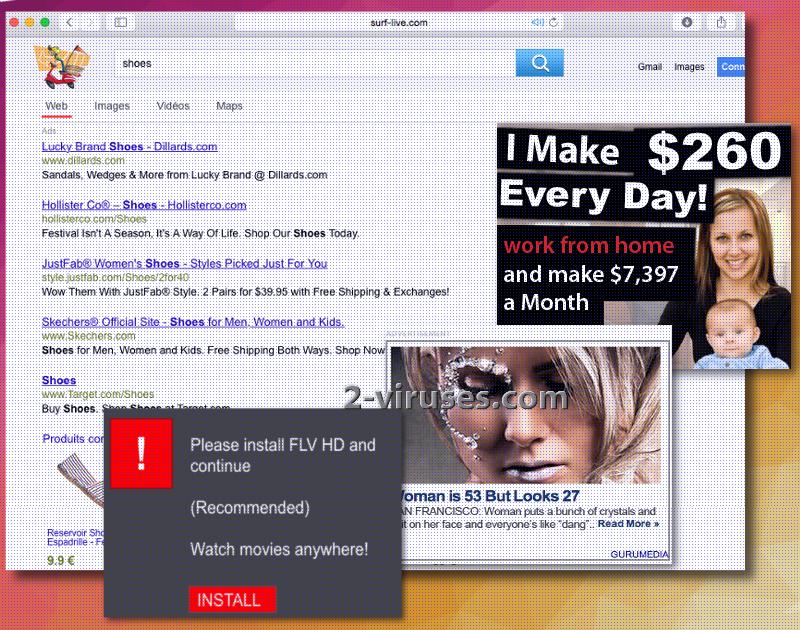Switch to the Images search tab
This screenshot has height=630, width=800.
[x=112, y=105]
